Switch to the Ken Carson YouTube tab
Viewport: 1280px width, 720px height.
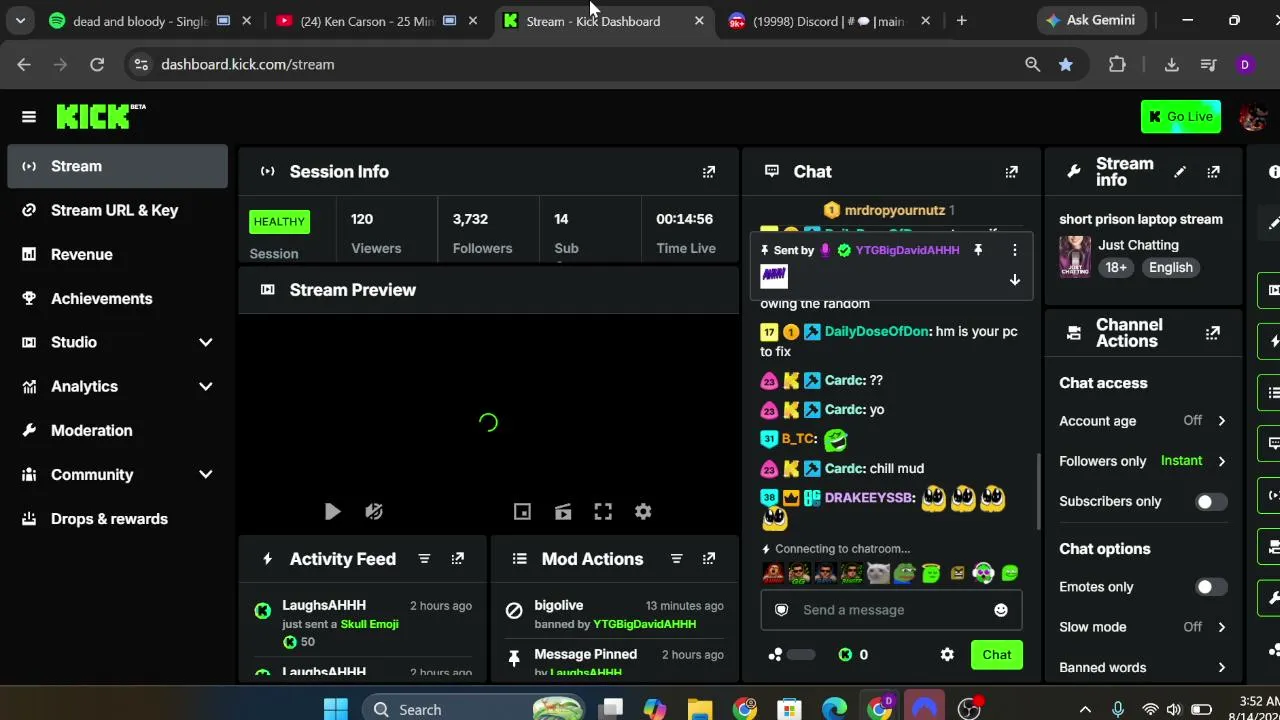coord(368,21)
